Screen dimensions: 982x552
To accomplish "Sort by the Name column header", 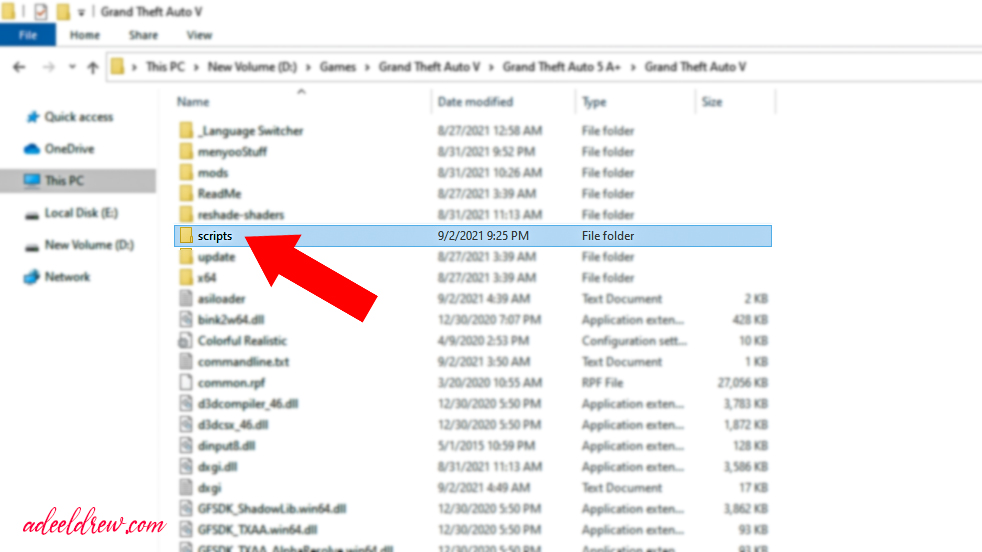I will pos(193,102).
